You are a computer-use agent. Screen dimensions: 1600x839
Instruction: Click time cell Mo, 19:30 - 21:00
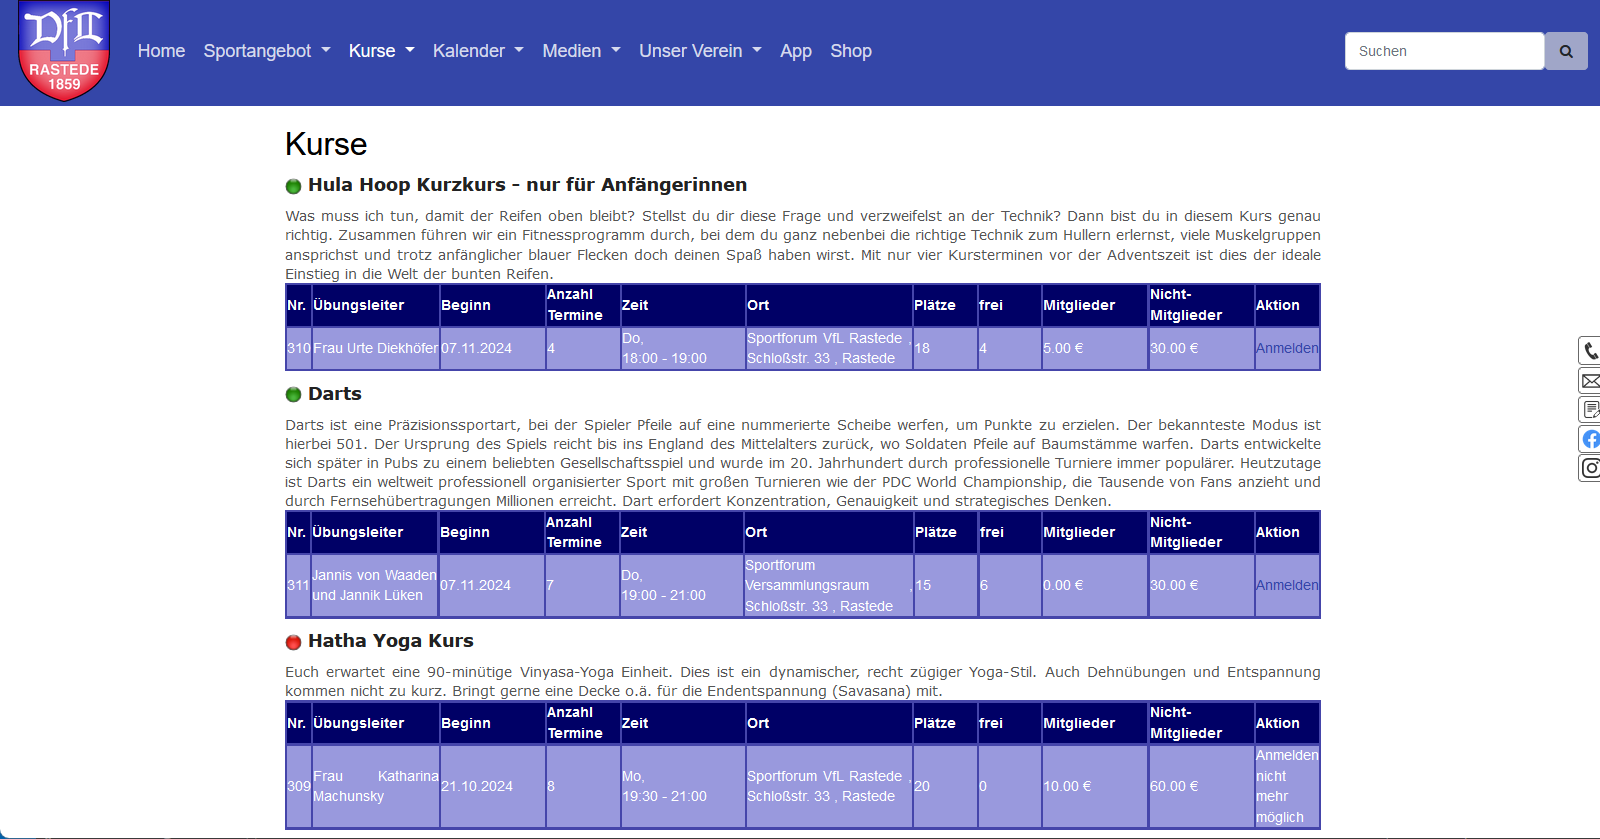coord(683,786)
